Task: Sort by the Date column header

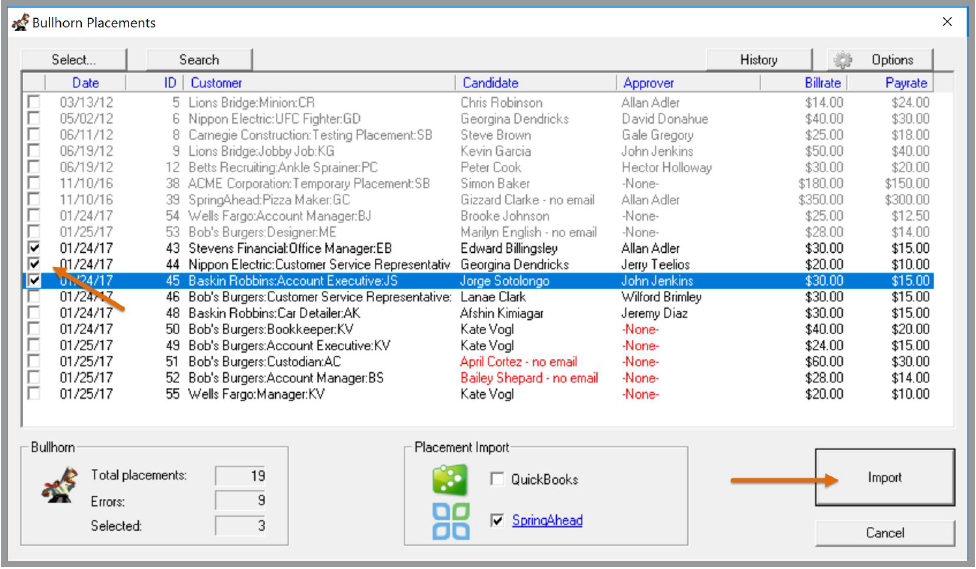Action: pyautogui.click(x=85, y=83)
